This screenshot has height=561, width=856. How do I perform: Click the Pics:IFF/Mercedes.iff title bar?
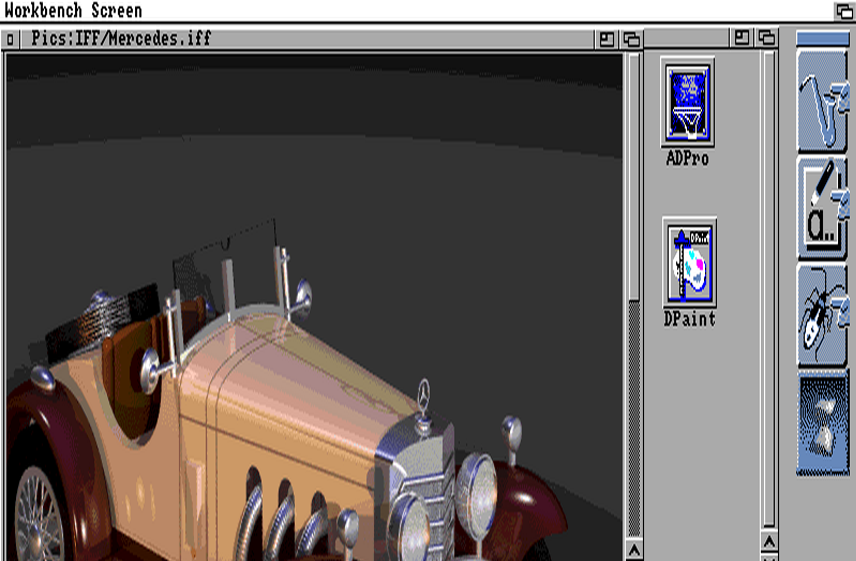pyautogui.click(x=300, y=40)
